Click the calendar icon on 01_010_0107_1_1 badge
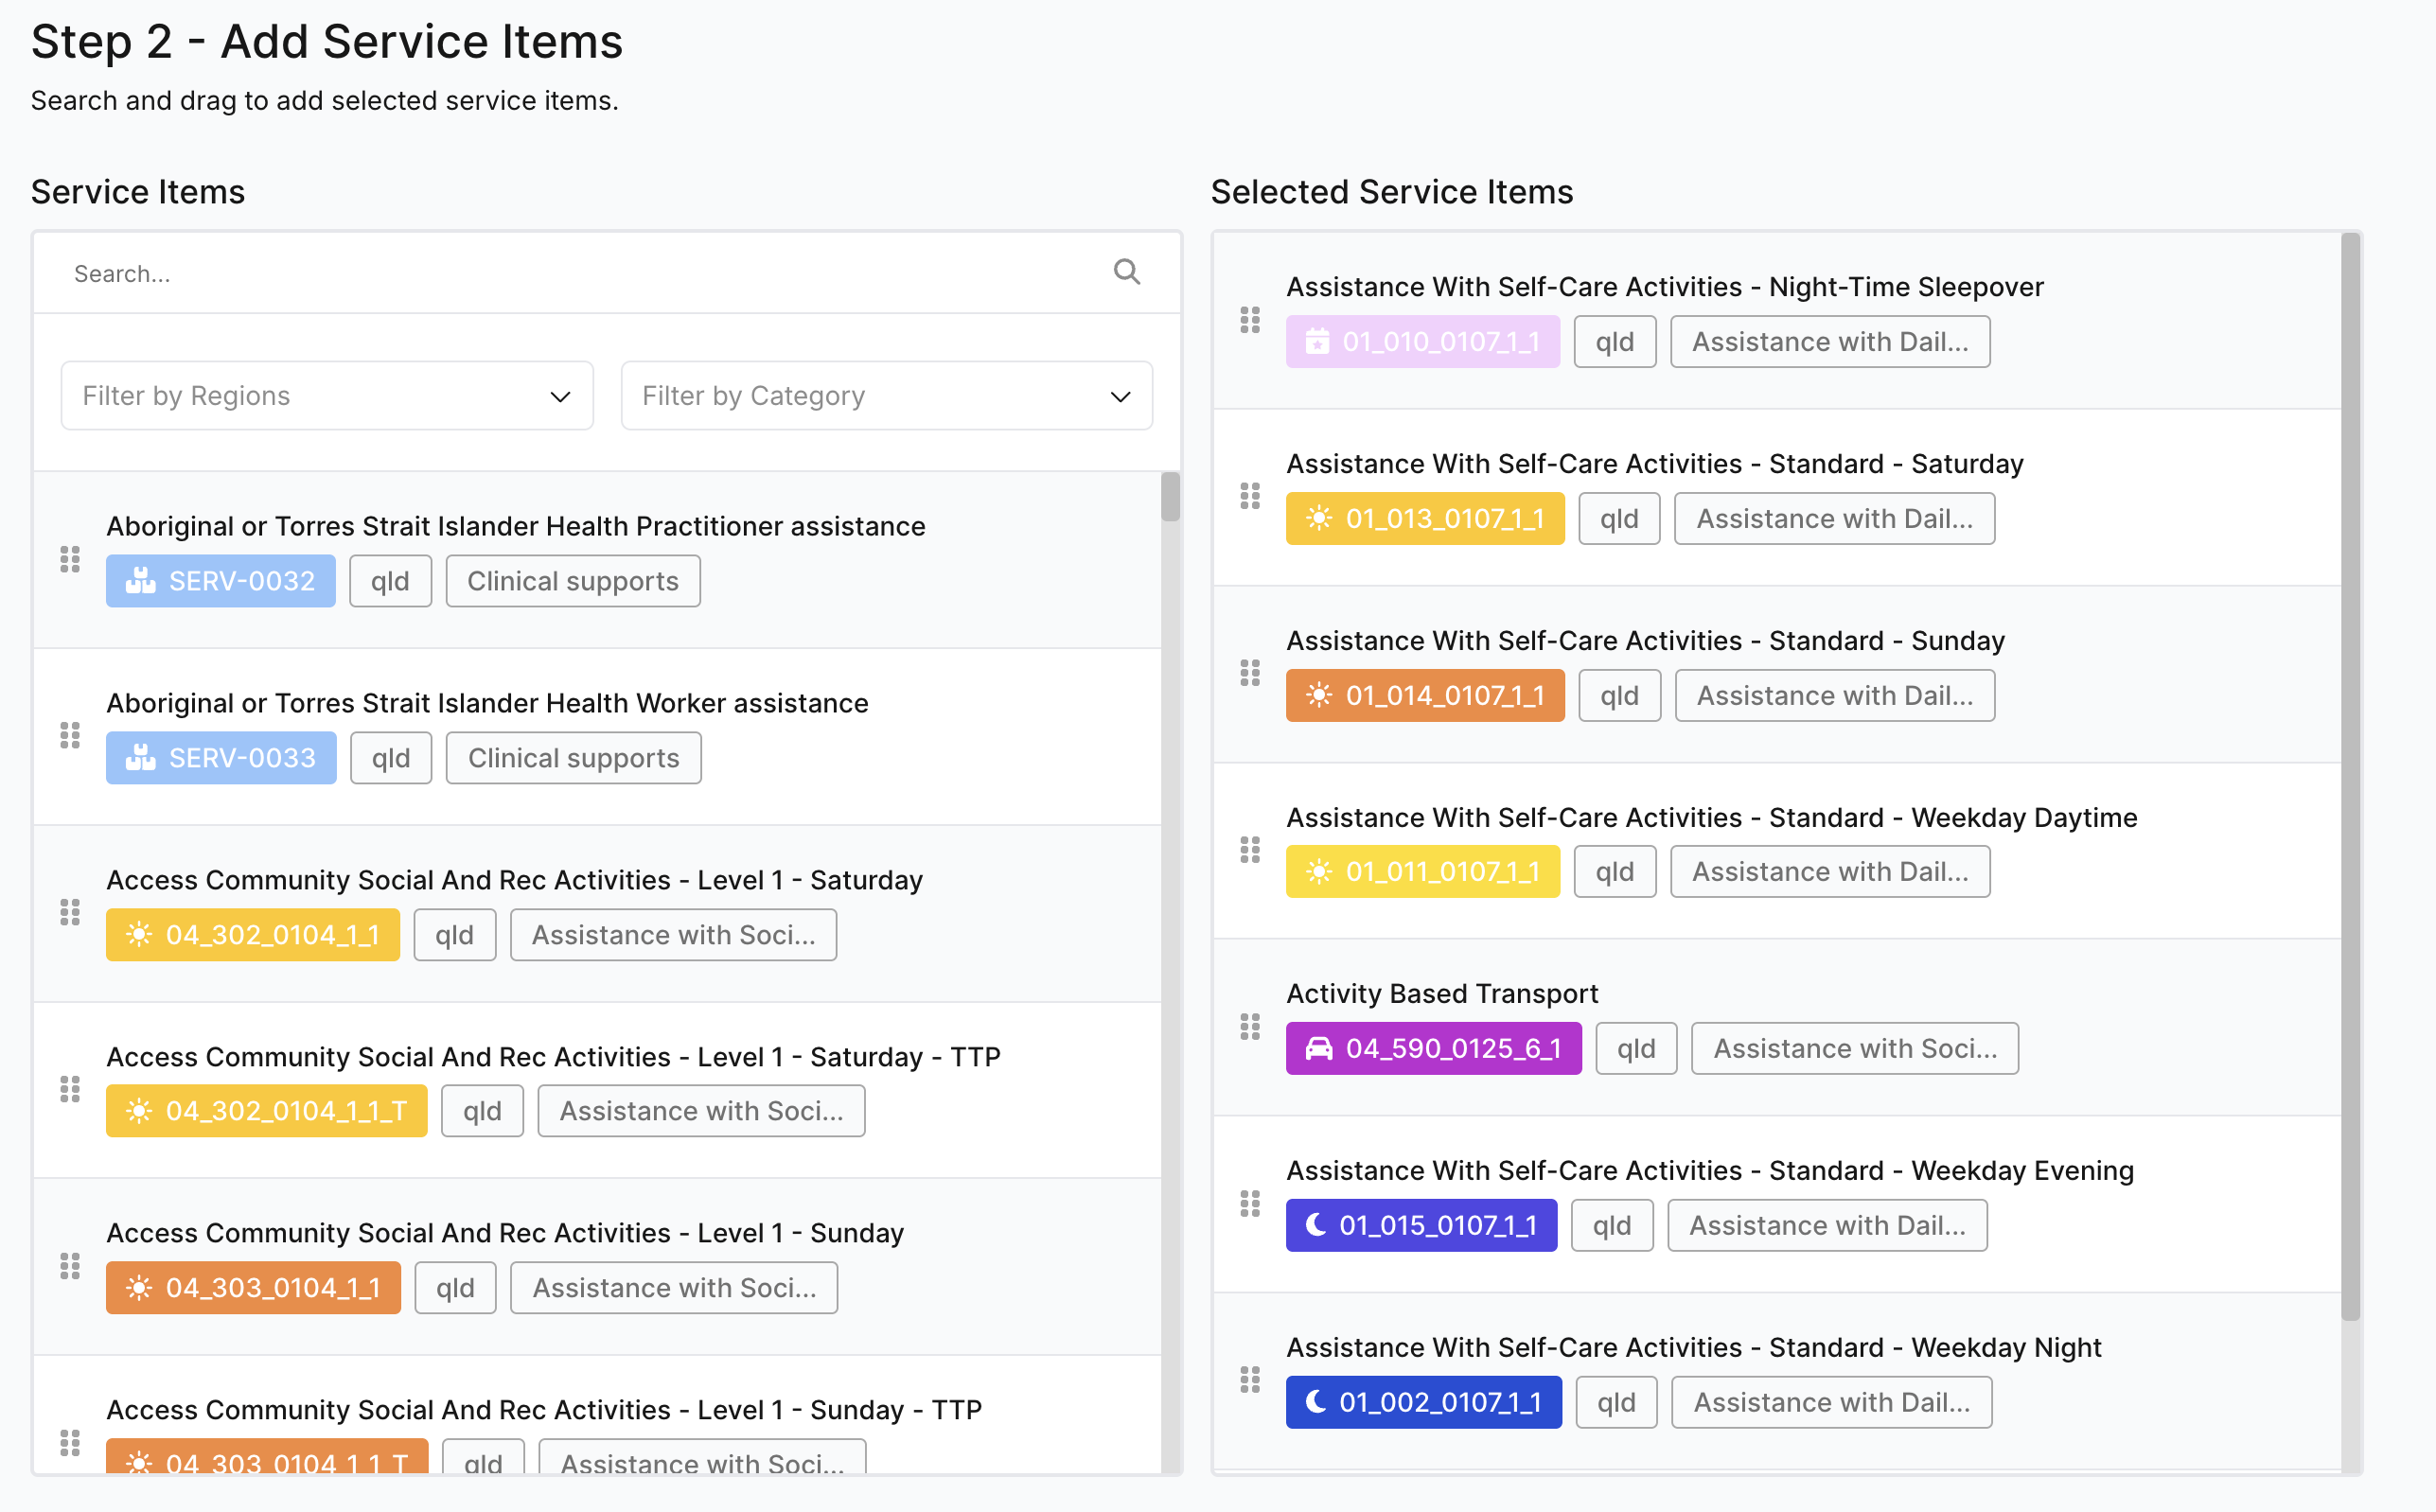This screenshot has width=2436, height=1512. point(1318,342)
